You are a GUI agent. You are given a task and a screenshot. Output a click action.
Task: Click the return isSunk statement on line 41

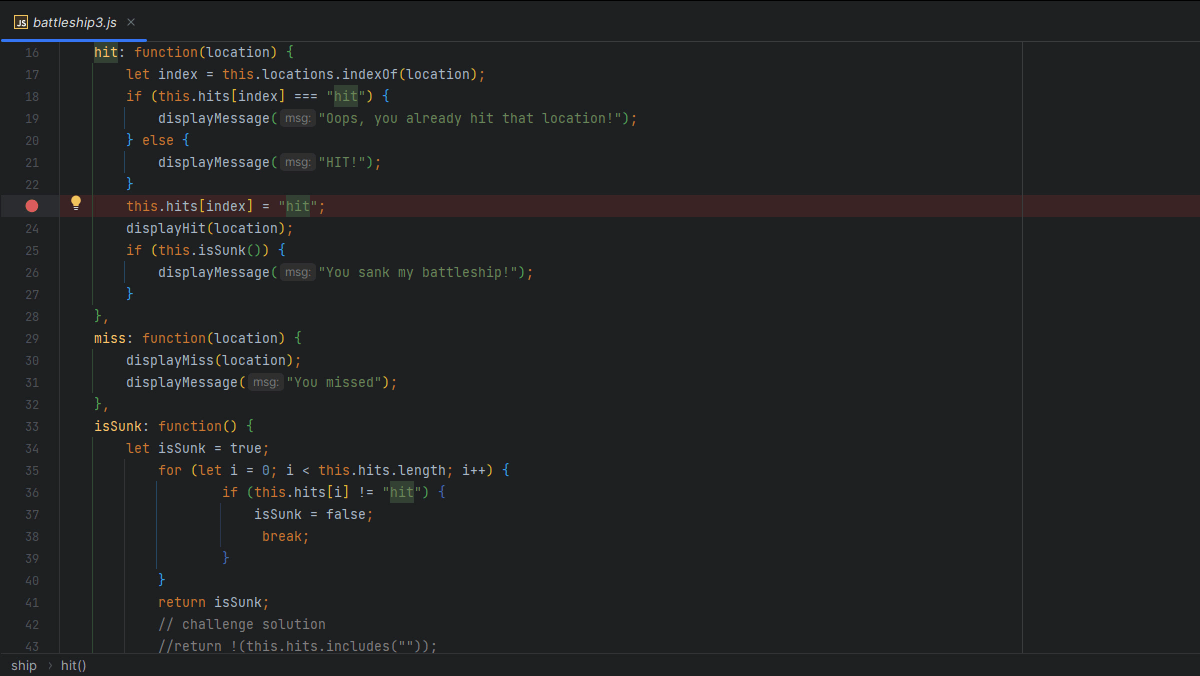[210, 602]
